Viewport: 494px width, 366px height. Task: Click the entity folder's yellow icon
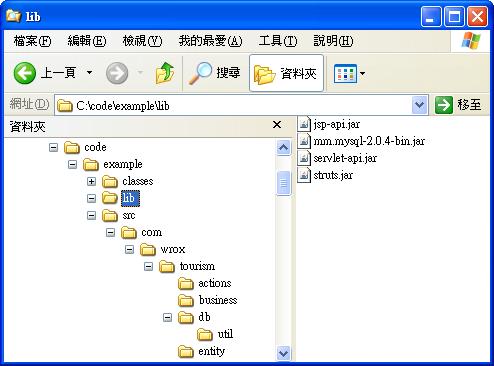point(186,351)
